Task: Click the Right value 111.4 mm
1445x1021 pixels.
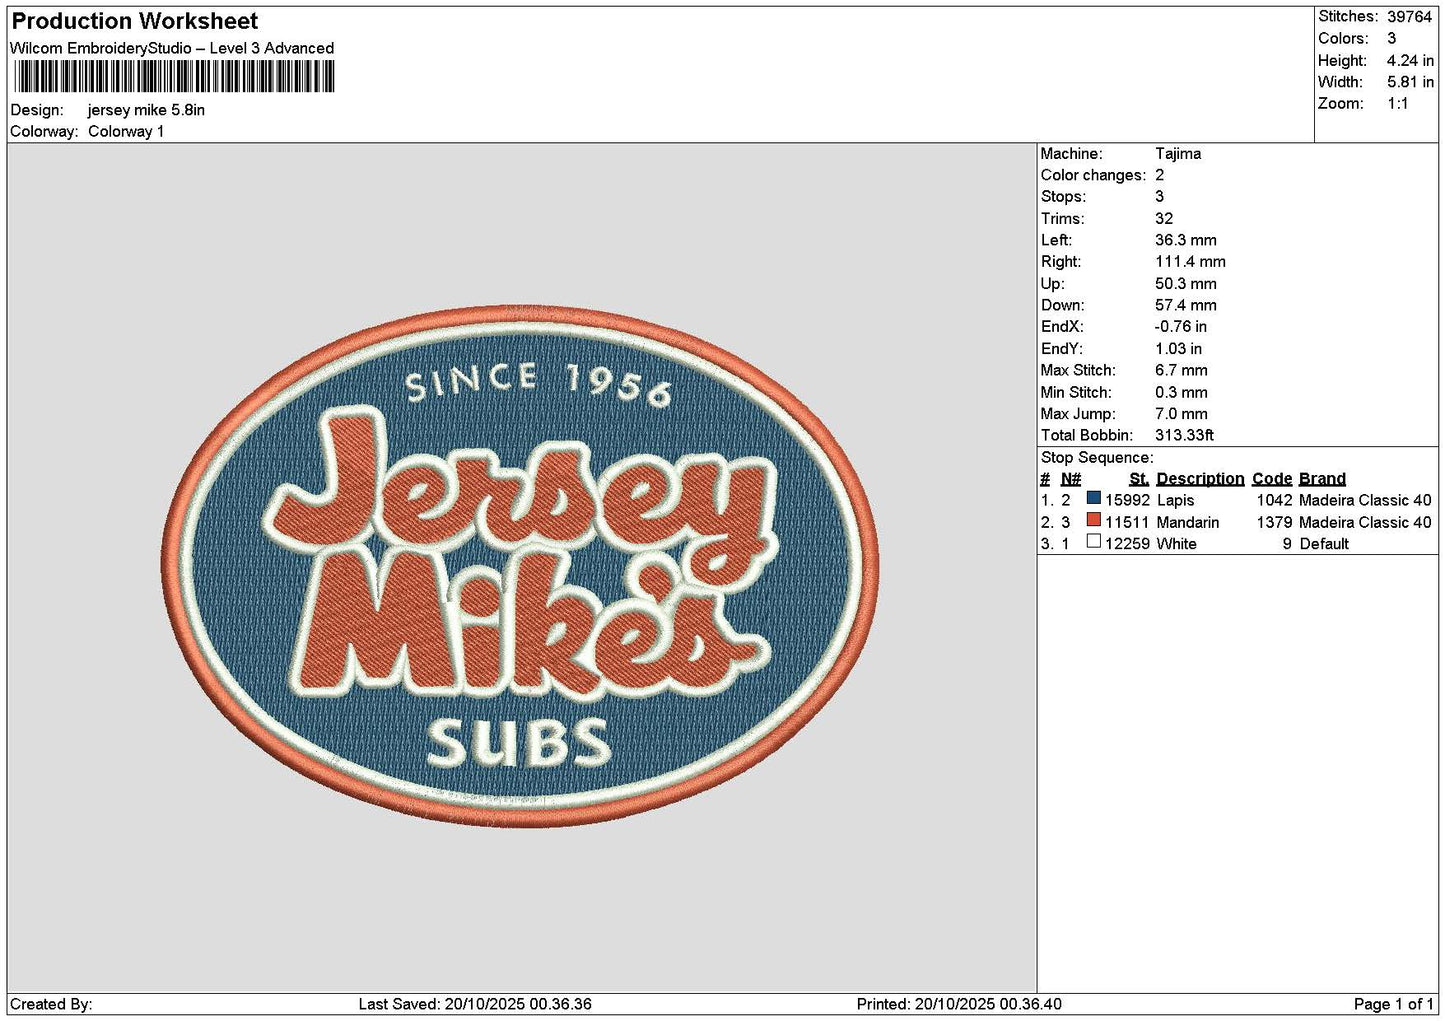Action: [1190, 262]
